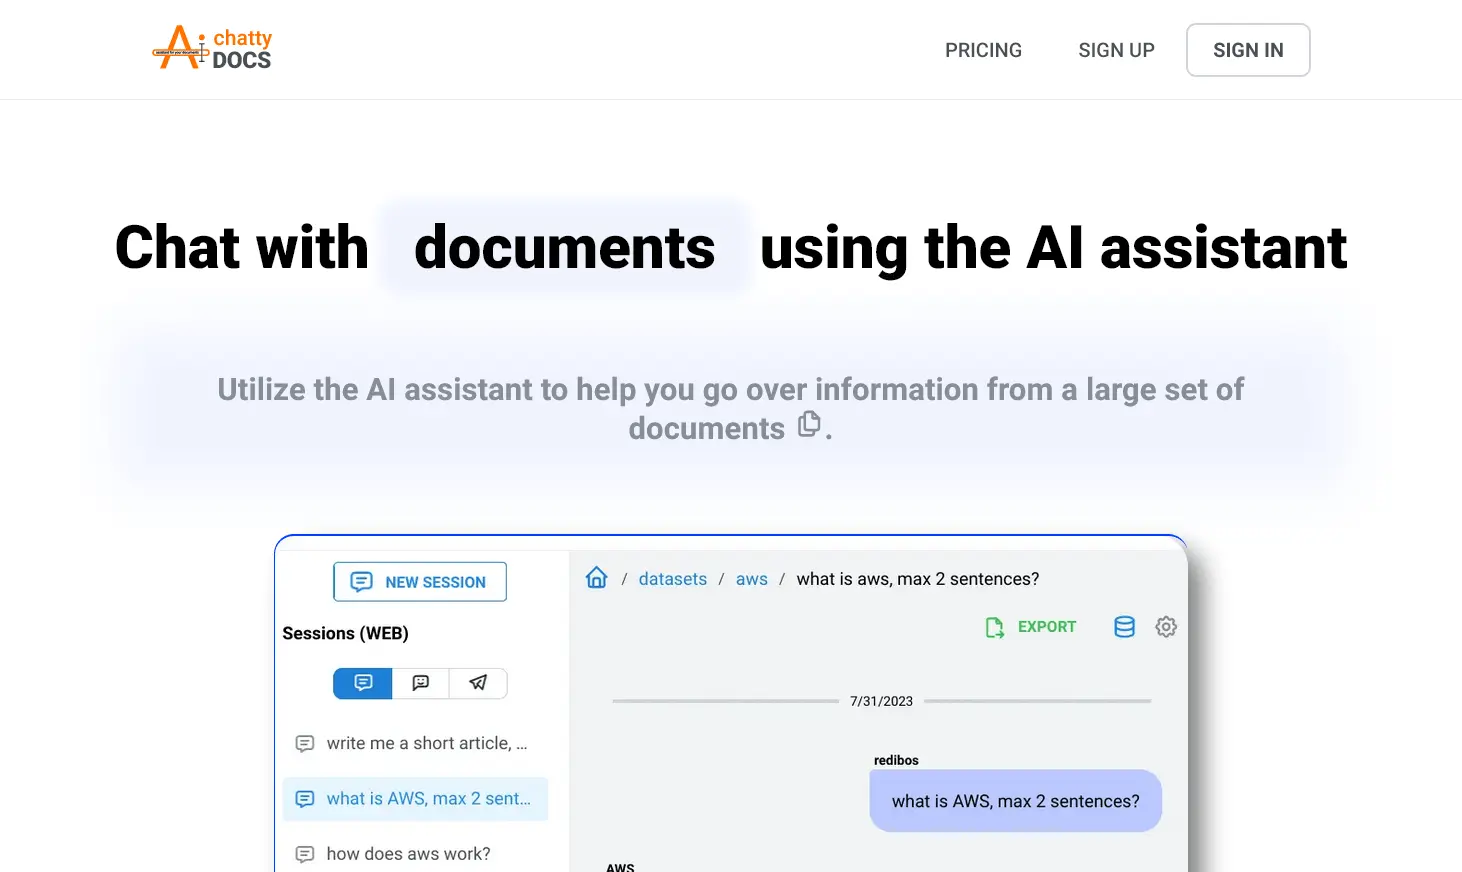The height and width of the screenshot is (872, 1462).
Task: Select the SIGN UP menu item
Action: coord(1116,49)
